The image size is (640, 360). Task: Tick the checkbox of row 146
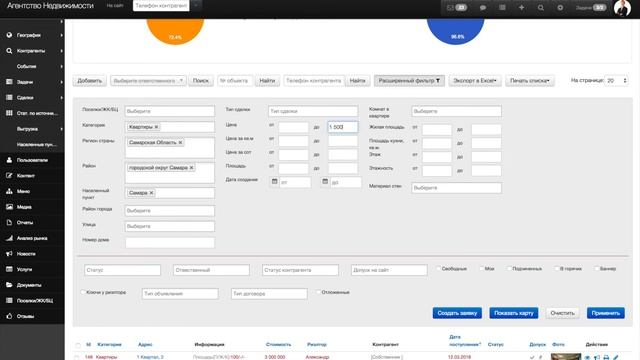point(76,358)
